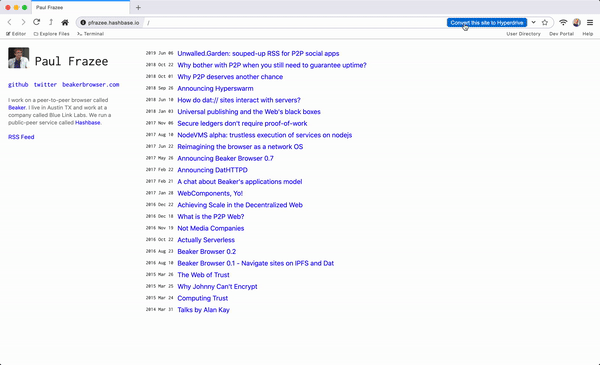Open Announcing Hyperswarm post
This screenshot has height=365, width=600.
coord(215,88)
